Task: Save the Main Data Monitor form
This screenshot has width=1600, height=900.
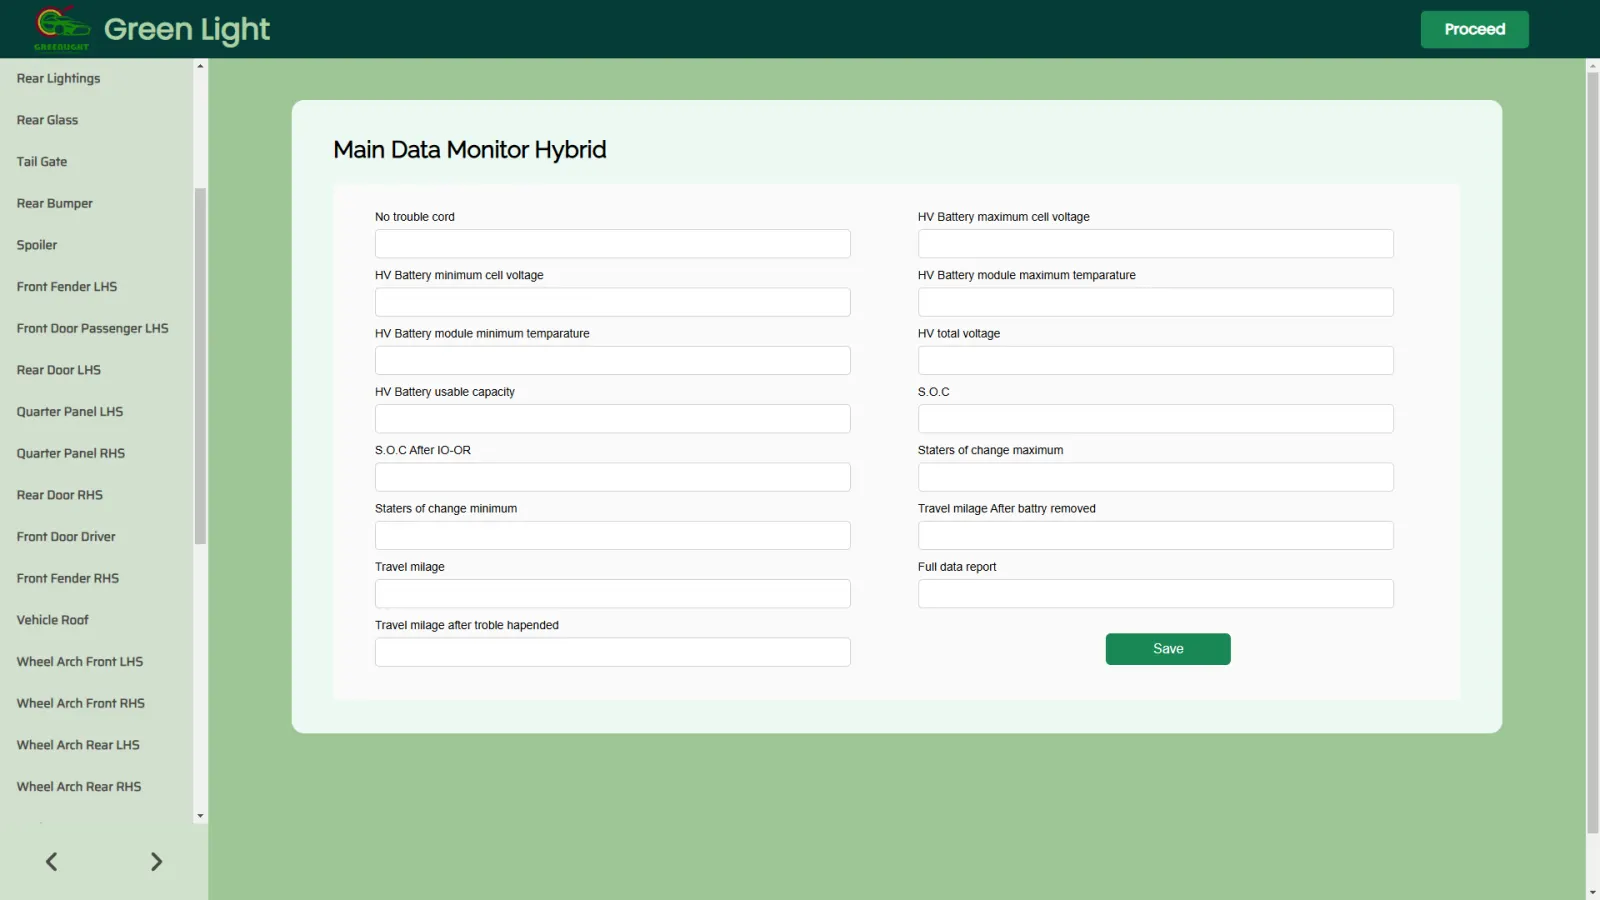Action: point(1168,649)
